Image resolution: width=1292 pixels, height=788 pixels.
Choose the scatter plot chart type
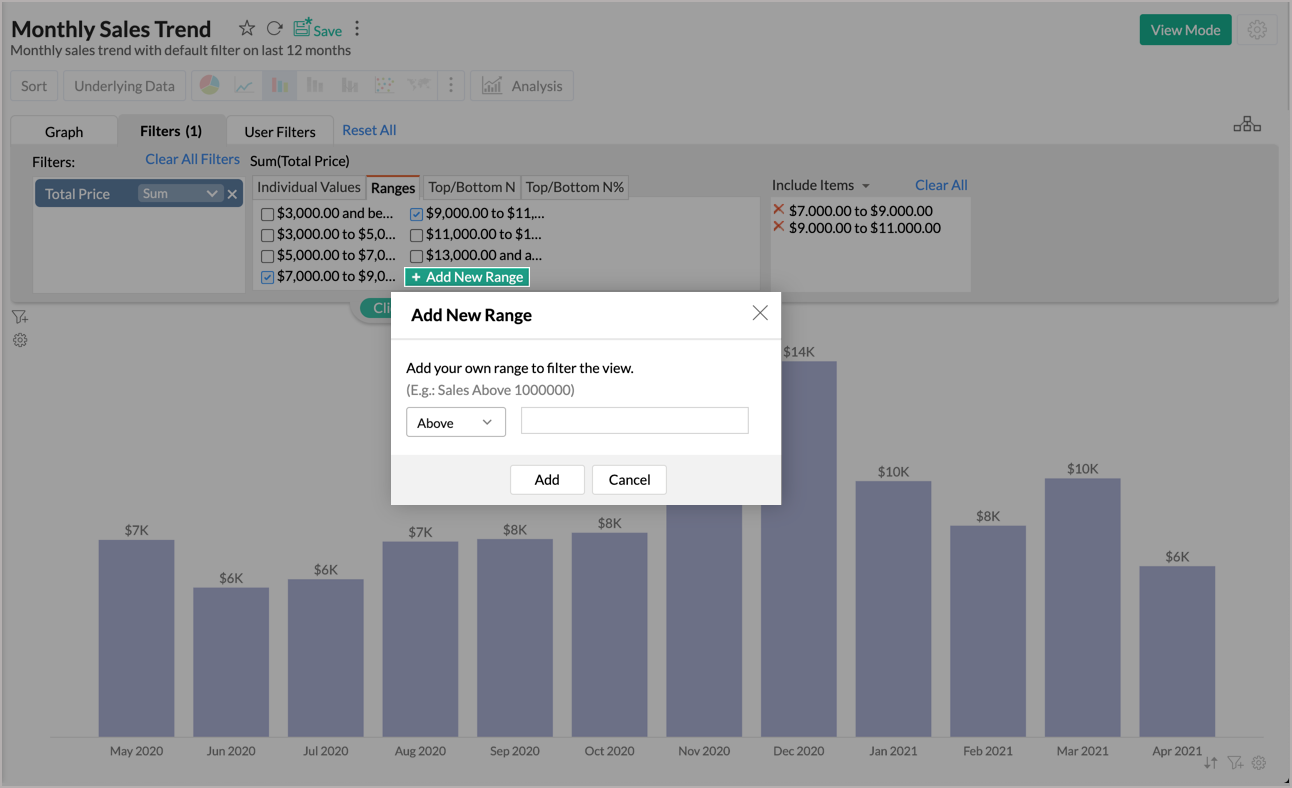[x=384, y=85]
